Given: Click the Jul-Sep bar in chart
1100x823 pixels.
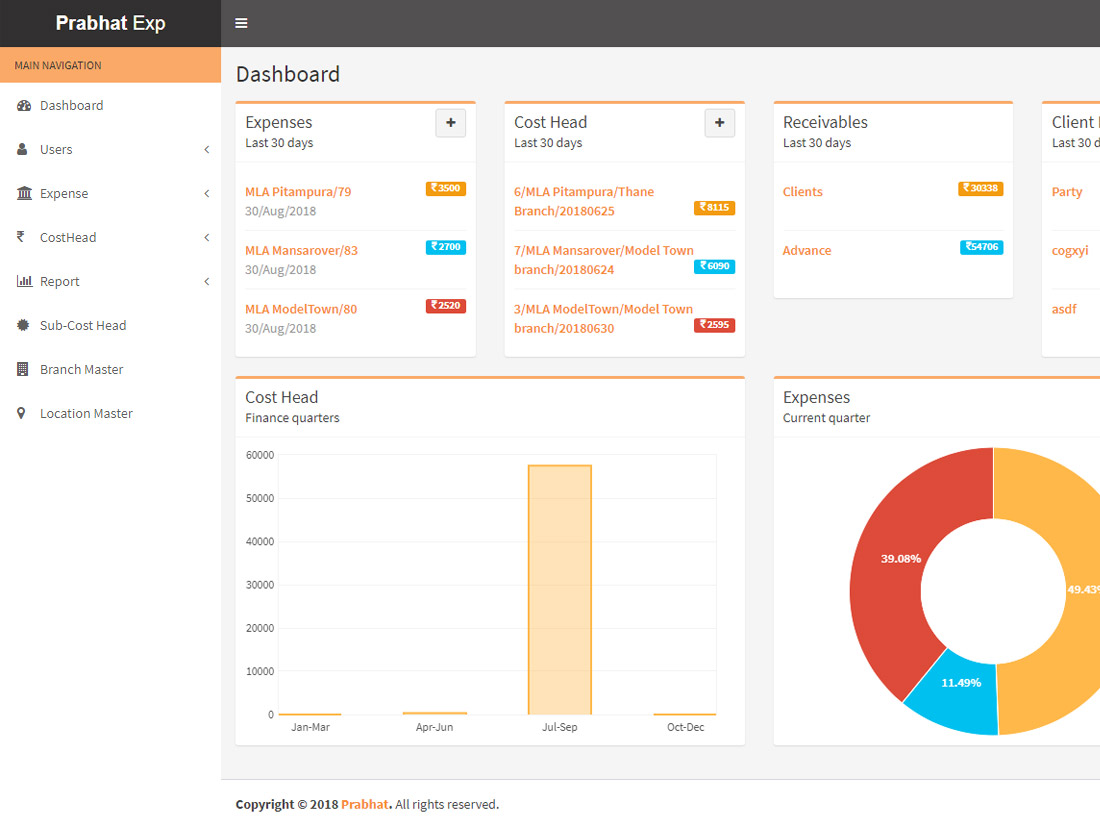Looking at the screenshot, I should pos(560,590).
